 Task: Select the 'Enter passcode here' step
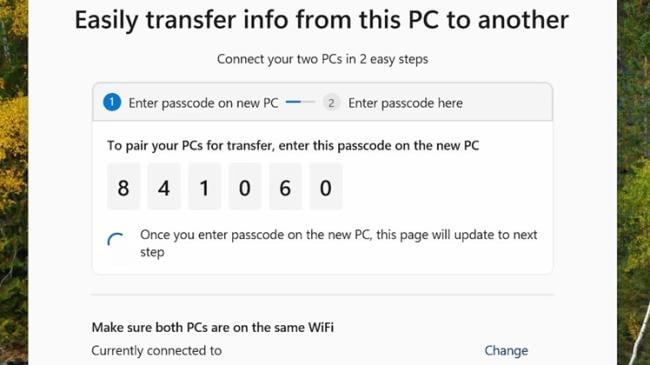point(405,103)
